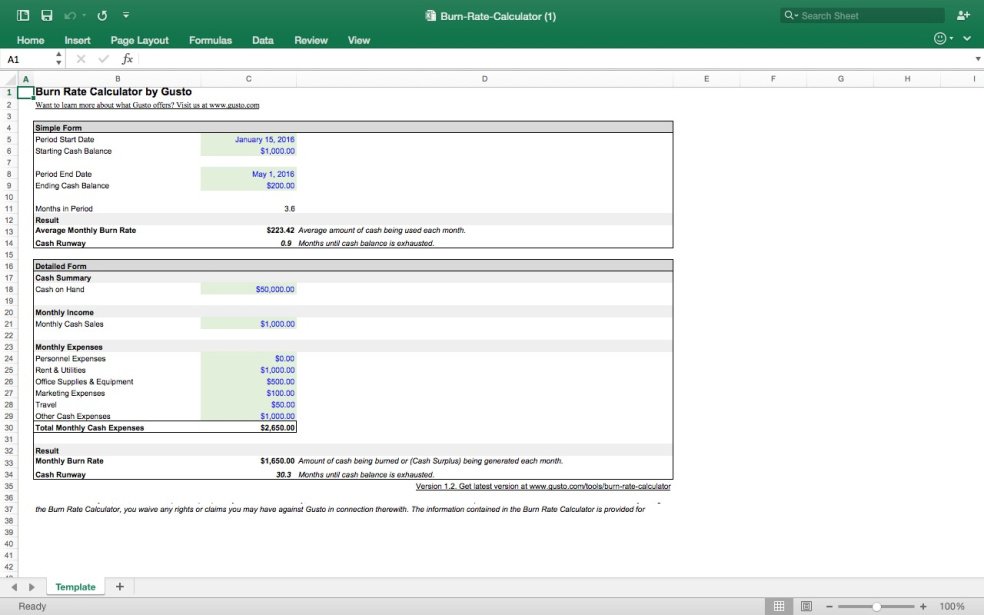This screenshot has height=615, width=984.
Task: Select the Template sheet tab
Action: (75, 587)
